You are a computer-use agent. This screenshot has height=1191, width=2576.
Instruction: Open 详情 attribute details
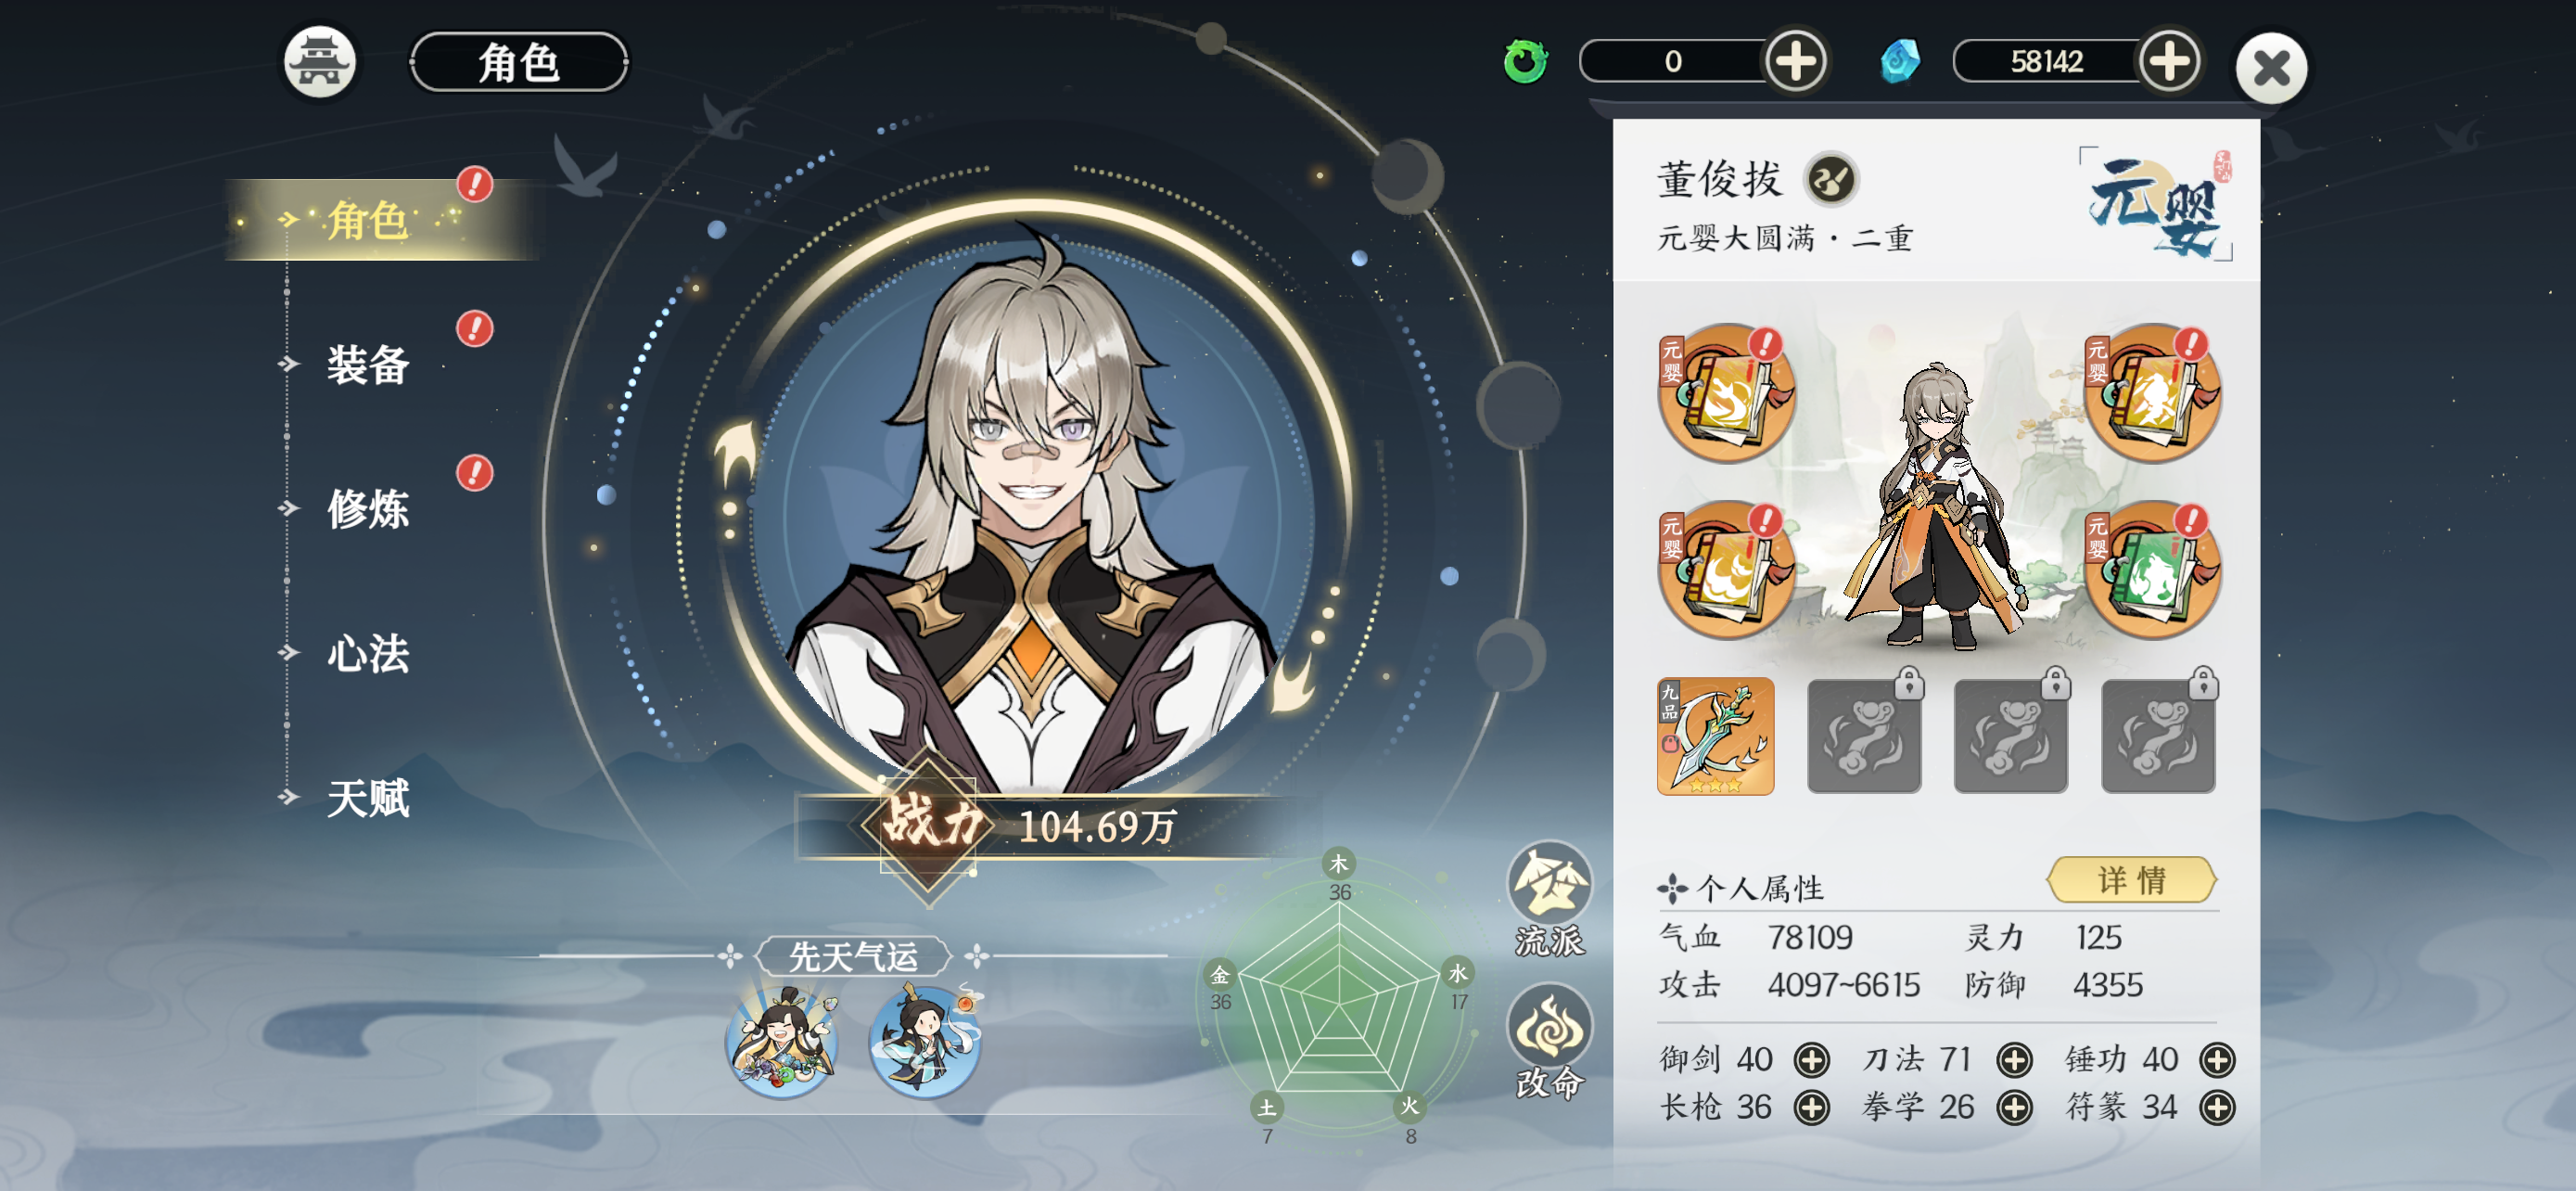(2131, 880)
